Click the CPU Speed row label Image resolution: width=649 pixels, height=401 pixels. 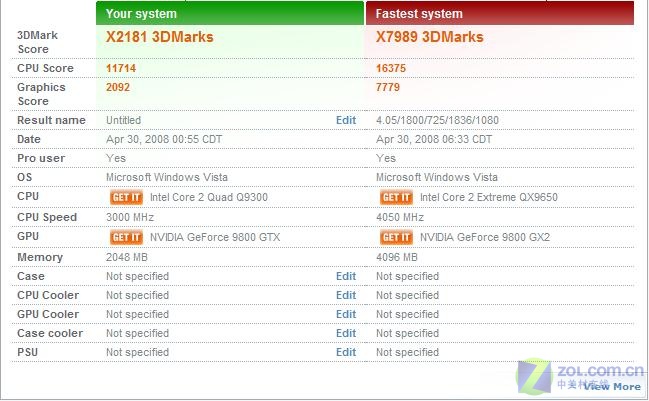pos(47,218)
